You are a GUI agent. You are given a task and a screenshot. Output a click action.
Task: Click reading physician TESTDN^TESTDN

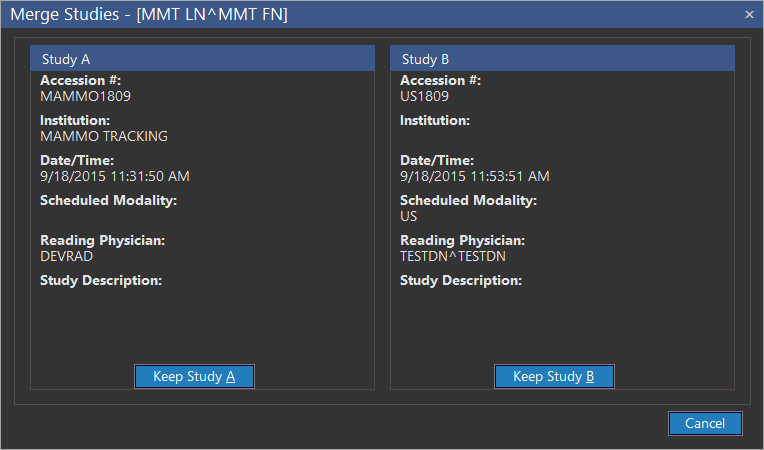[453, 256]
